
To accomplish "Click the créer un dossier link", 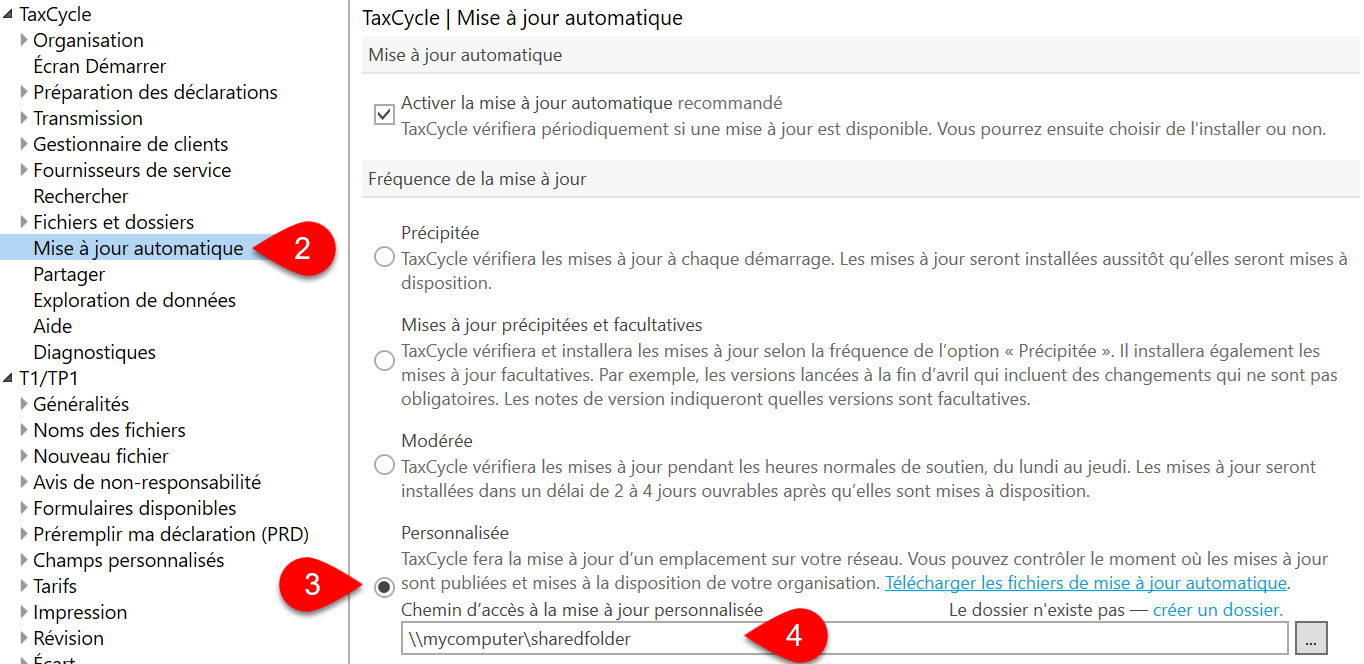I will [1217, 609].
